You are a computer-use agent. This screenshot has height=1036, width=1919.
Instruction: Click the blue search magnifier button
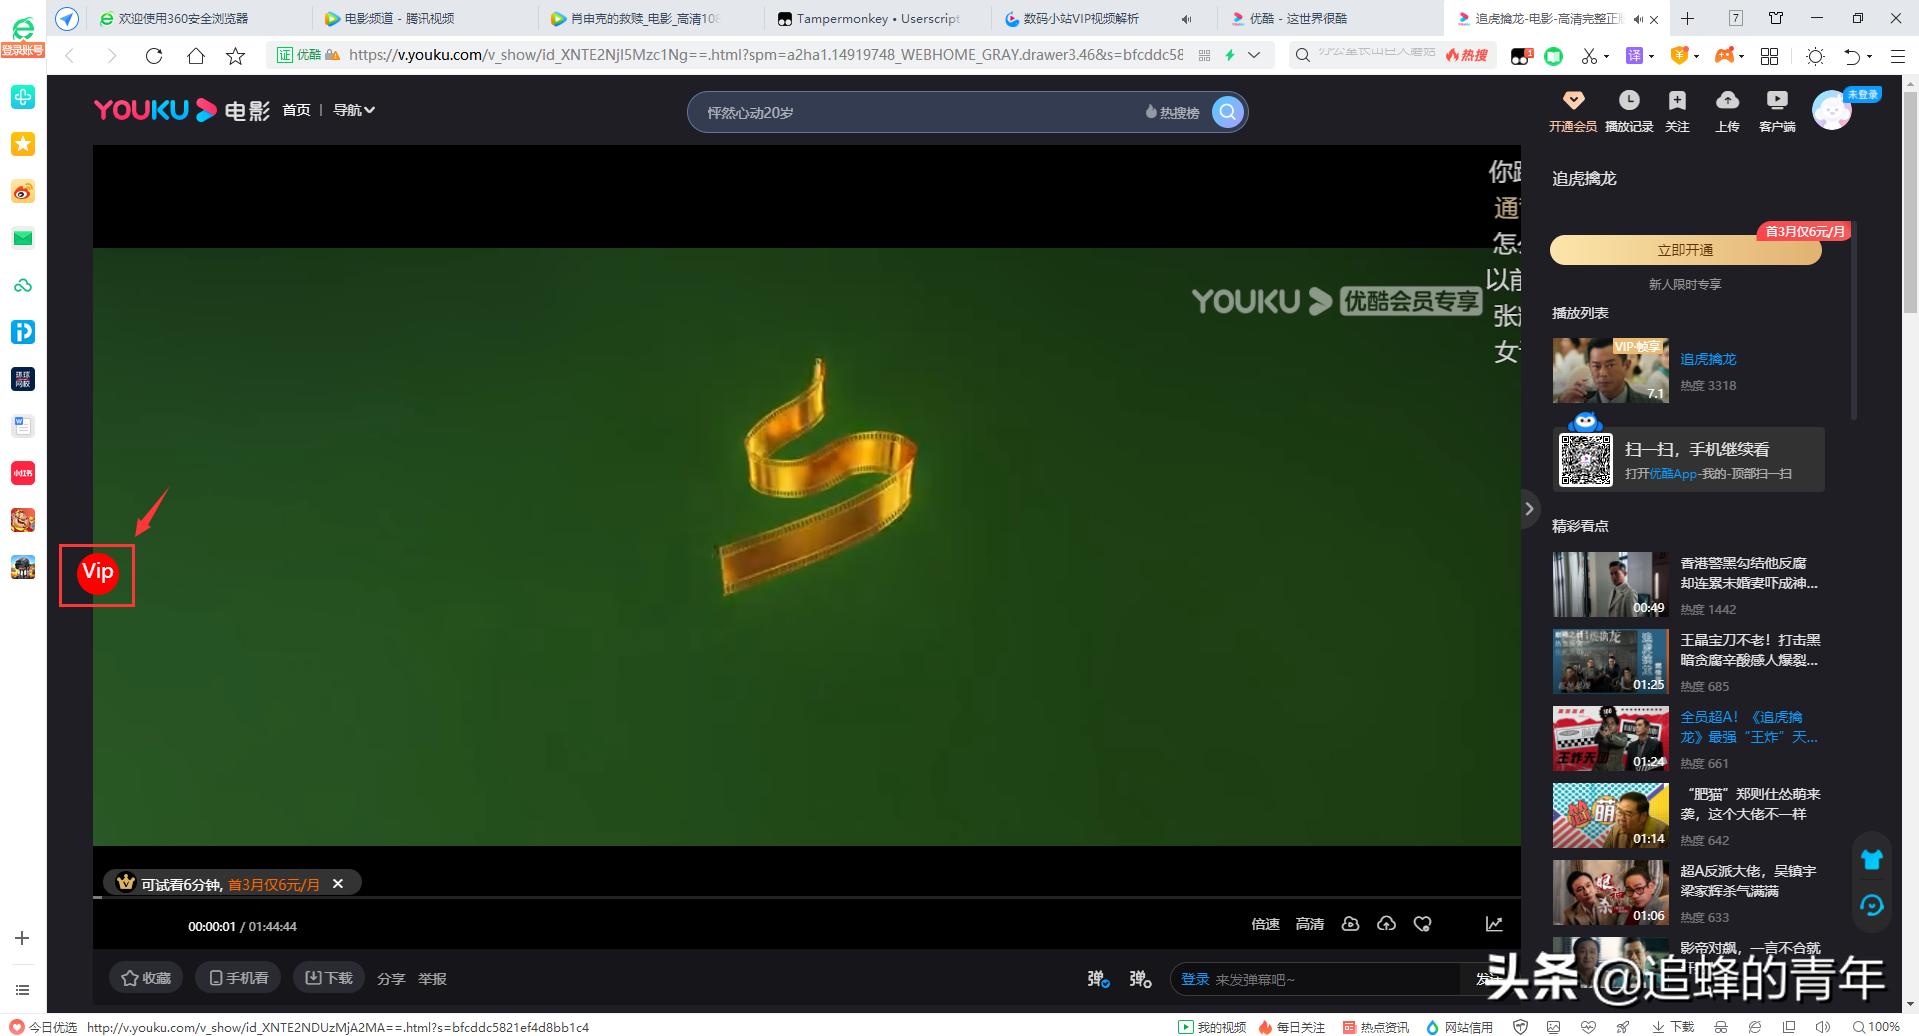pyautogui.click(x=1228, y=112)
